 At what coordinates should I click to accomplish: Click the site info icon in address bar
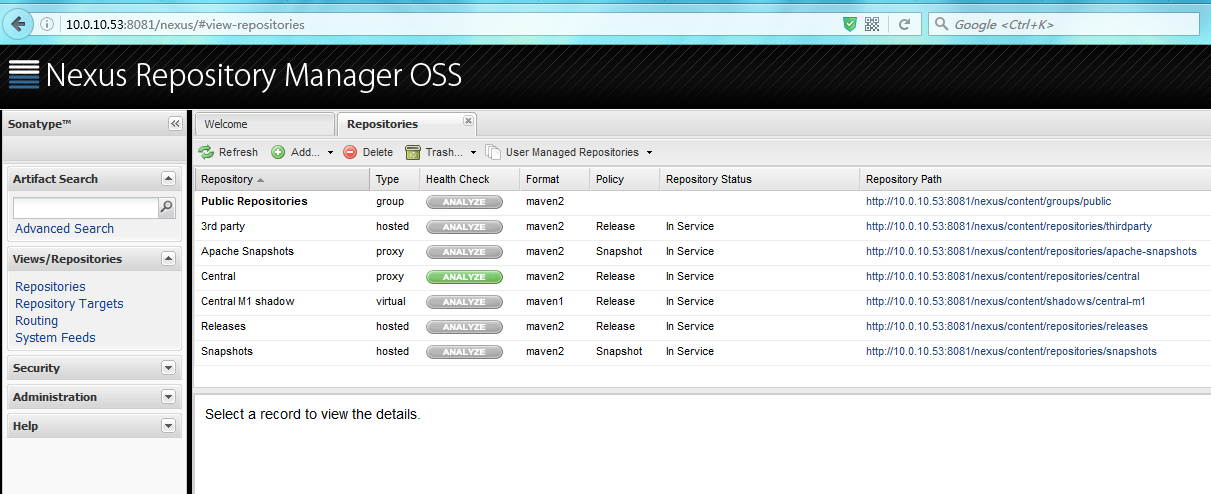pyautogui.click(x=47, y=24)
